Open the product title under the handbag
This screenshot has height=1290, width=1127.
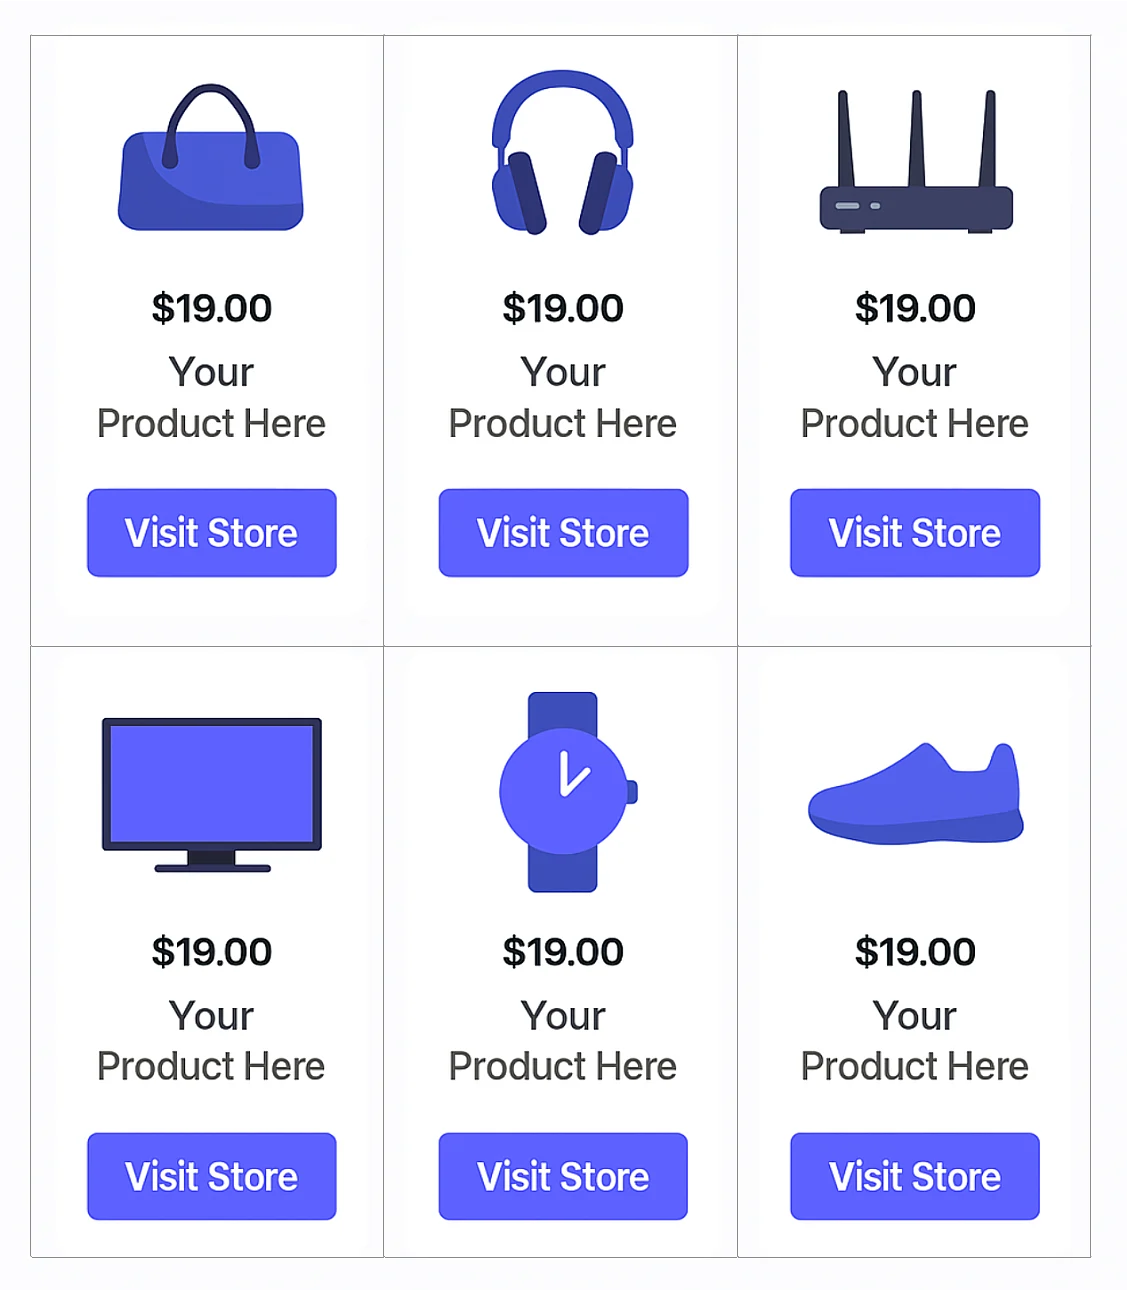click(211, 398)
